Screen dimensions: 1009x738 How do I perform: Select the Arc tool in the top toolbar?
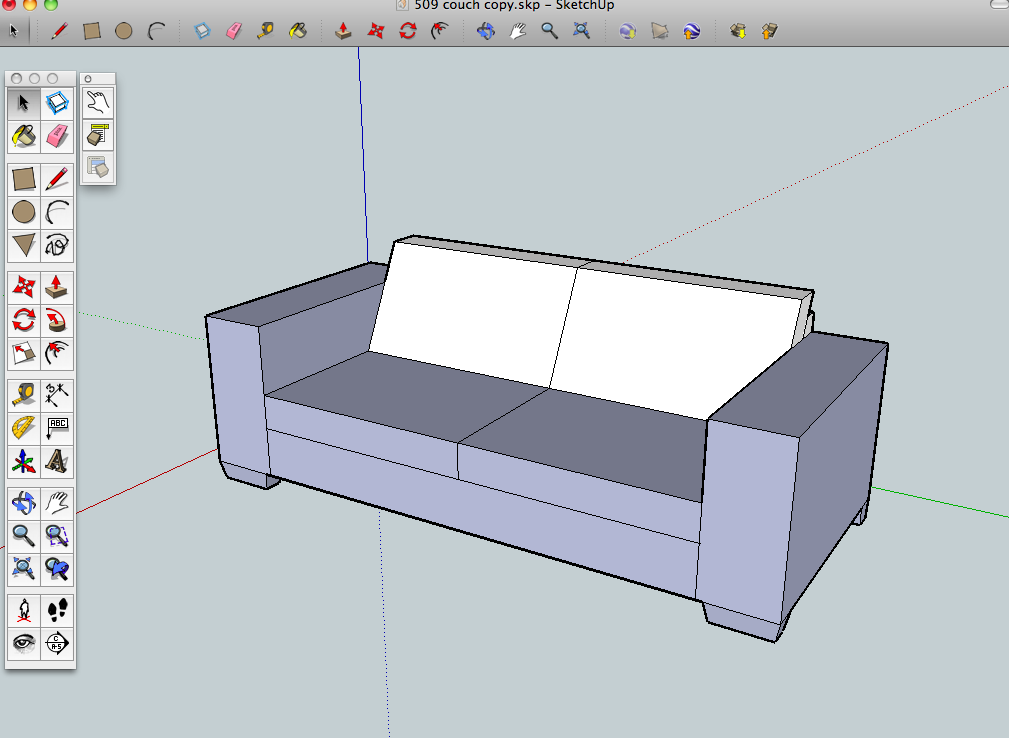click(156, 31)
